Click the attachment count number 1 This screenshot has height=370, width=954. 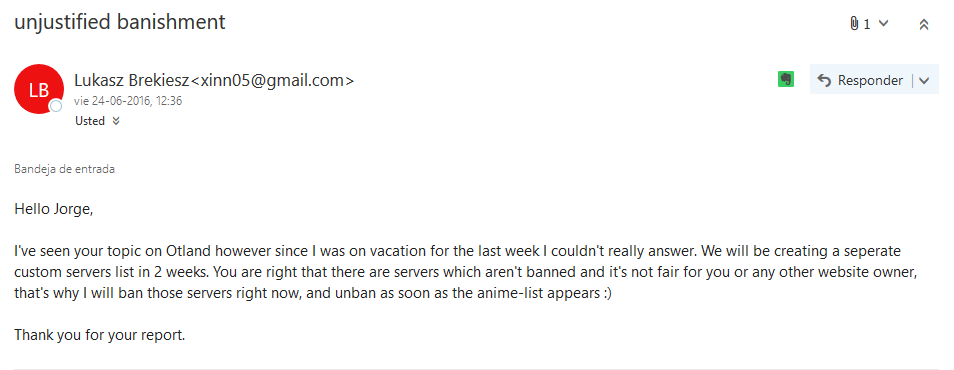tap(867, 24)
